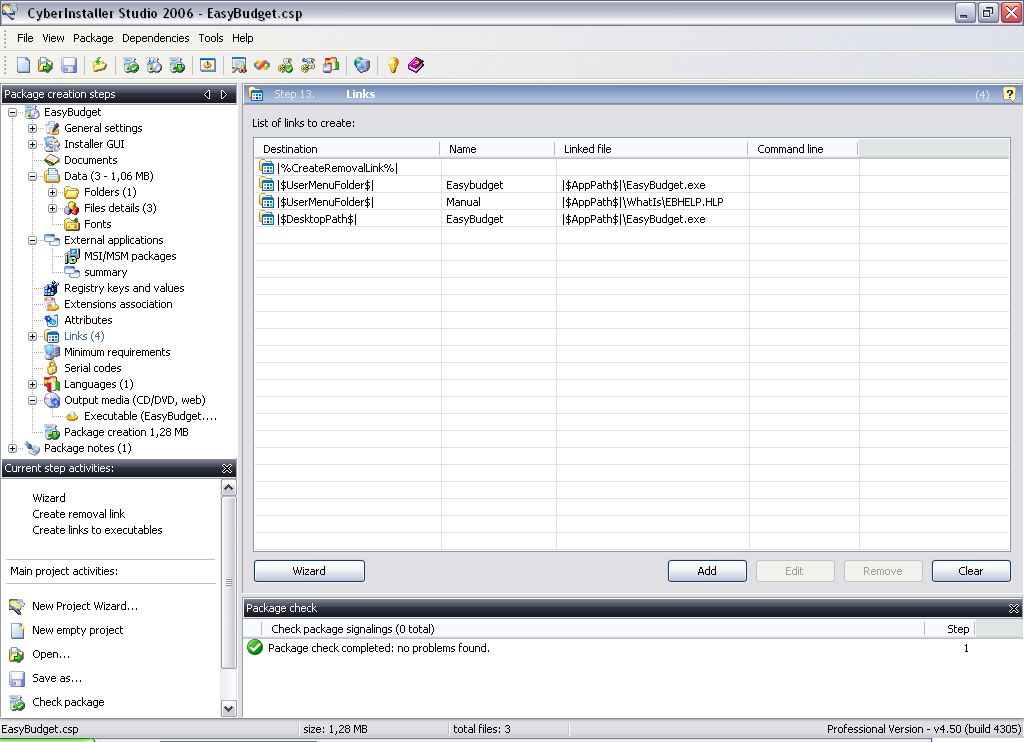
Task: Click the colored stacked boxes toolbar icon
Action: 331,65
